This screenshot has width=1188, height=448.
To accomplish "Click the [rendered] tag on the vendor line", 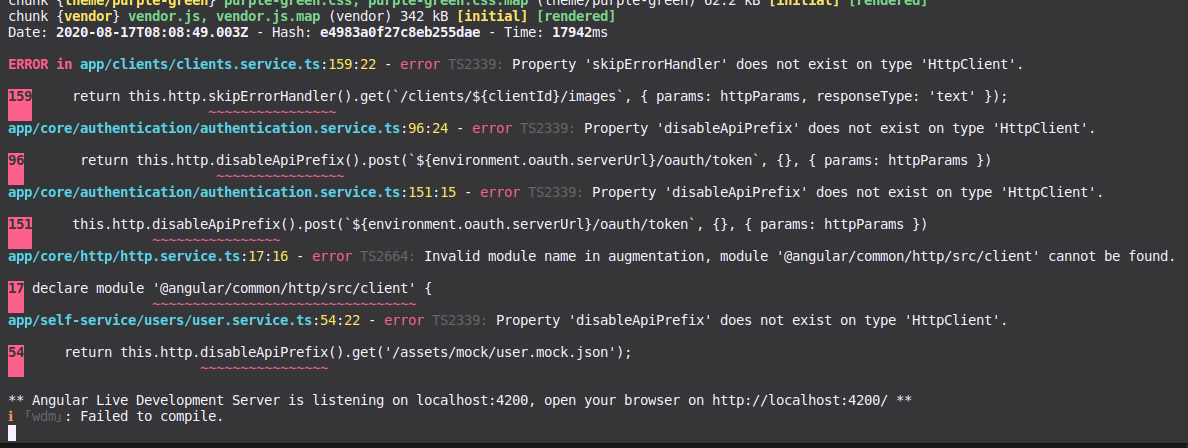I will pyautogui.click(x=575, y=17).
